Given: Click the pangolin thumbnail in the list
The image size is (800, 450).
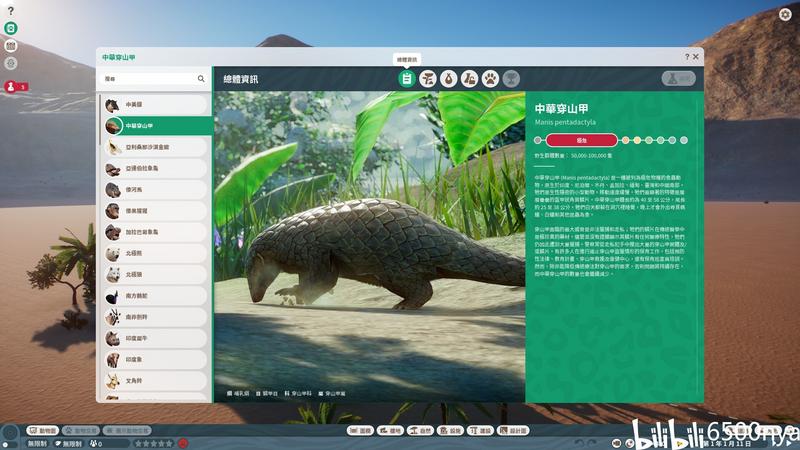Looking at the screenshot, I should click(113, 126).
